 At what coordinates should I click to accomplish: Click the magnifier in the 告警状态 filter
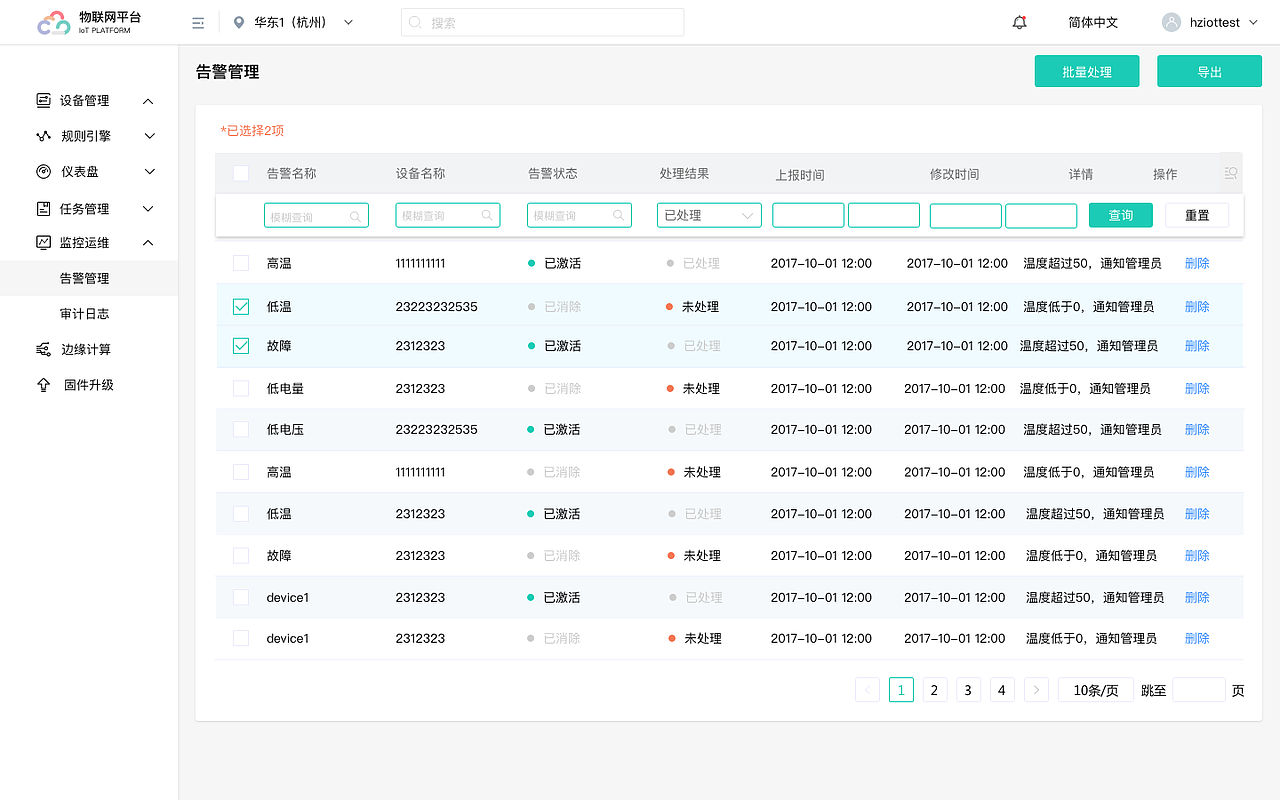pos(619,215)
